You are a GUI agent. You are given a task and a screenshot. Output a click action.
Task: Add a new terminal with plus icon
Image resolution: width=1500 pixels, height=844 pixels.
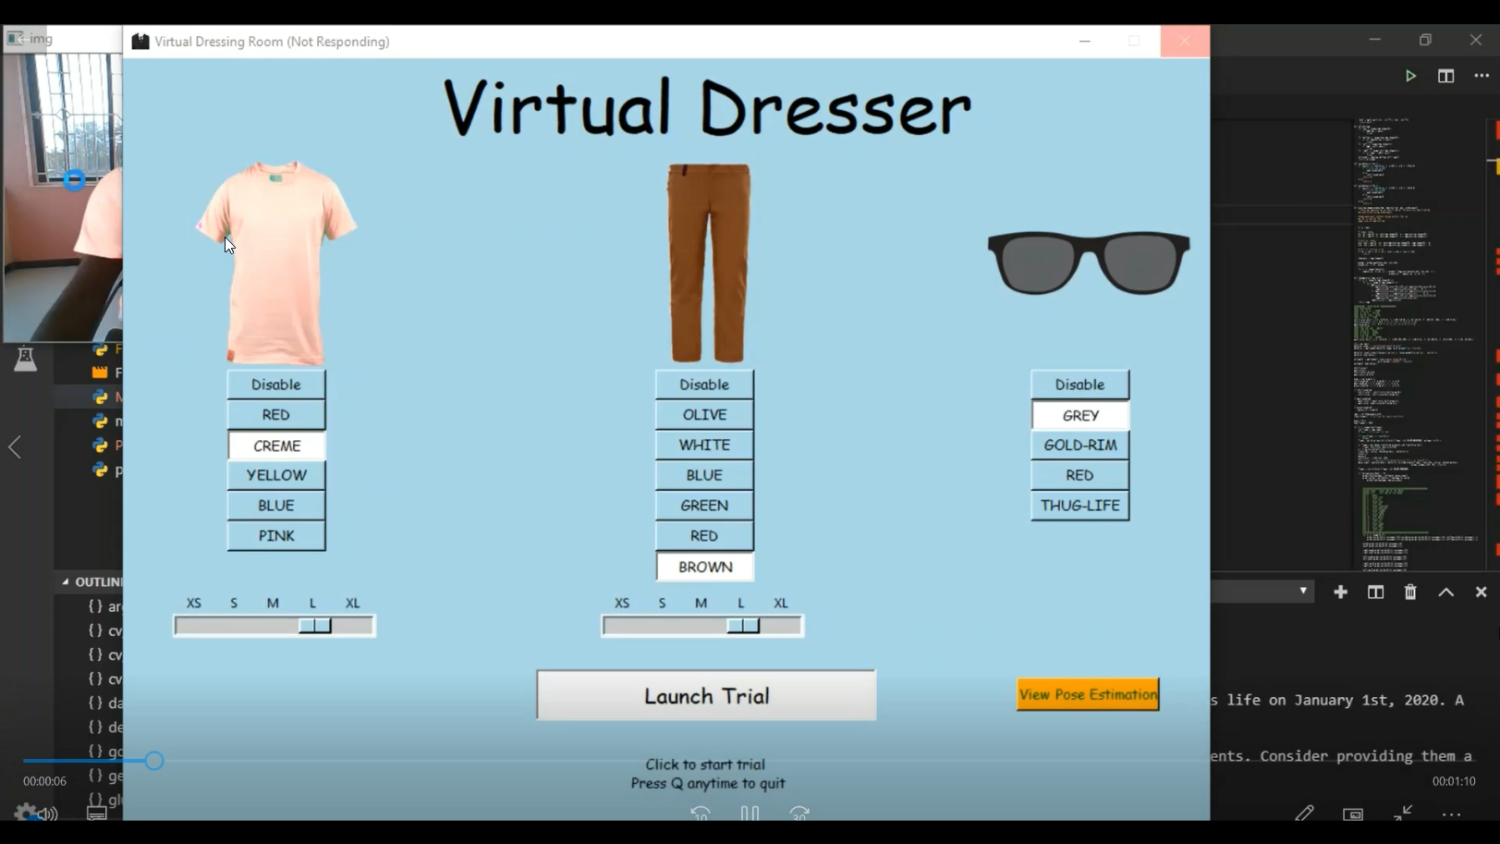(1340, 592)
